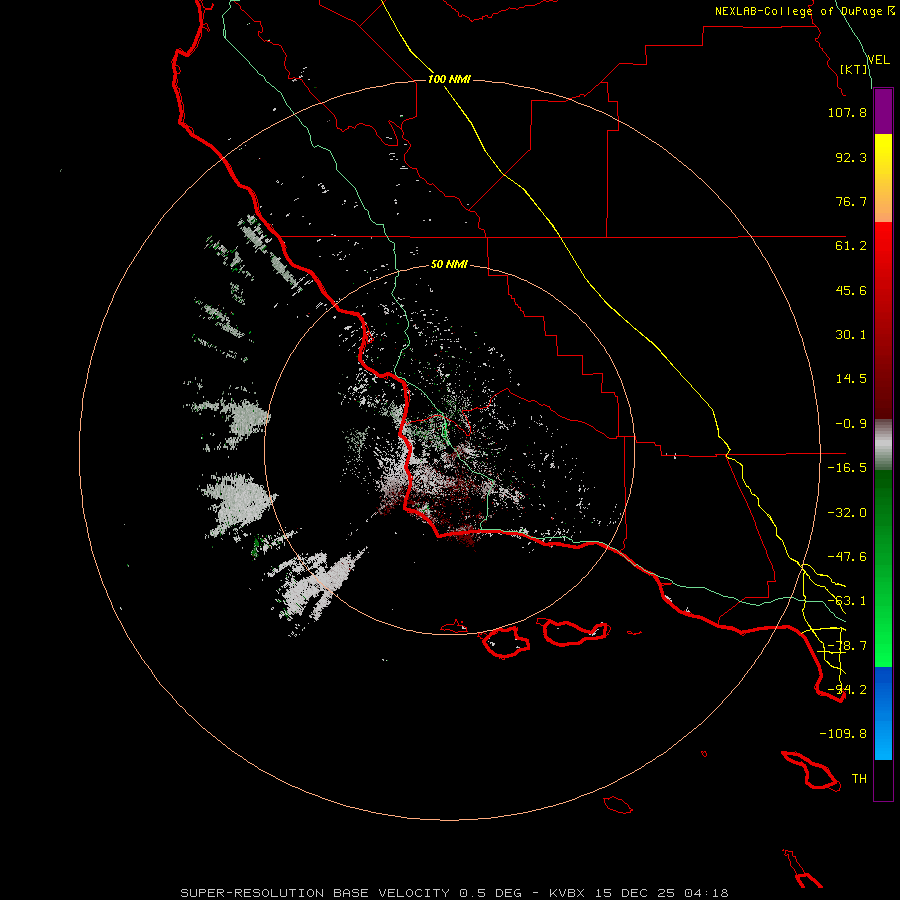The height and width of the screenshot is (900, 900).
Task: Click the Super-Resolution Base Velocity caption text
Action: [454, 893]
